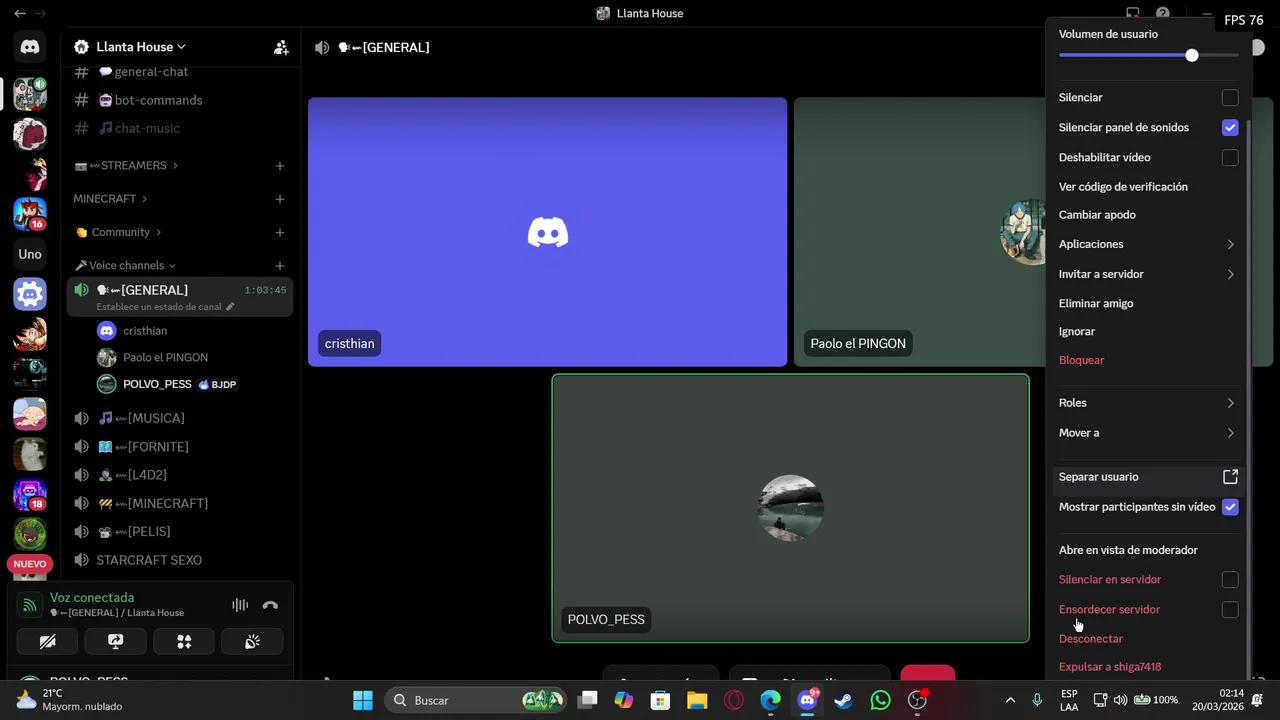Open Microsoft Edge from the taskbar
This screenshot has width=1280, height=720.
tap(770, 700)
